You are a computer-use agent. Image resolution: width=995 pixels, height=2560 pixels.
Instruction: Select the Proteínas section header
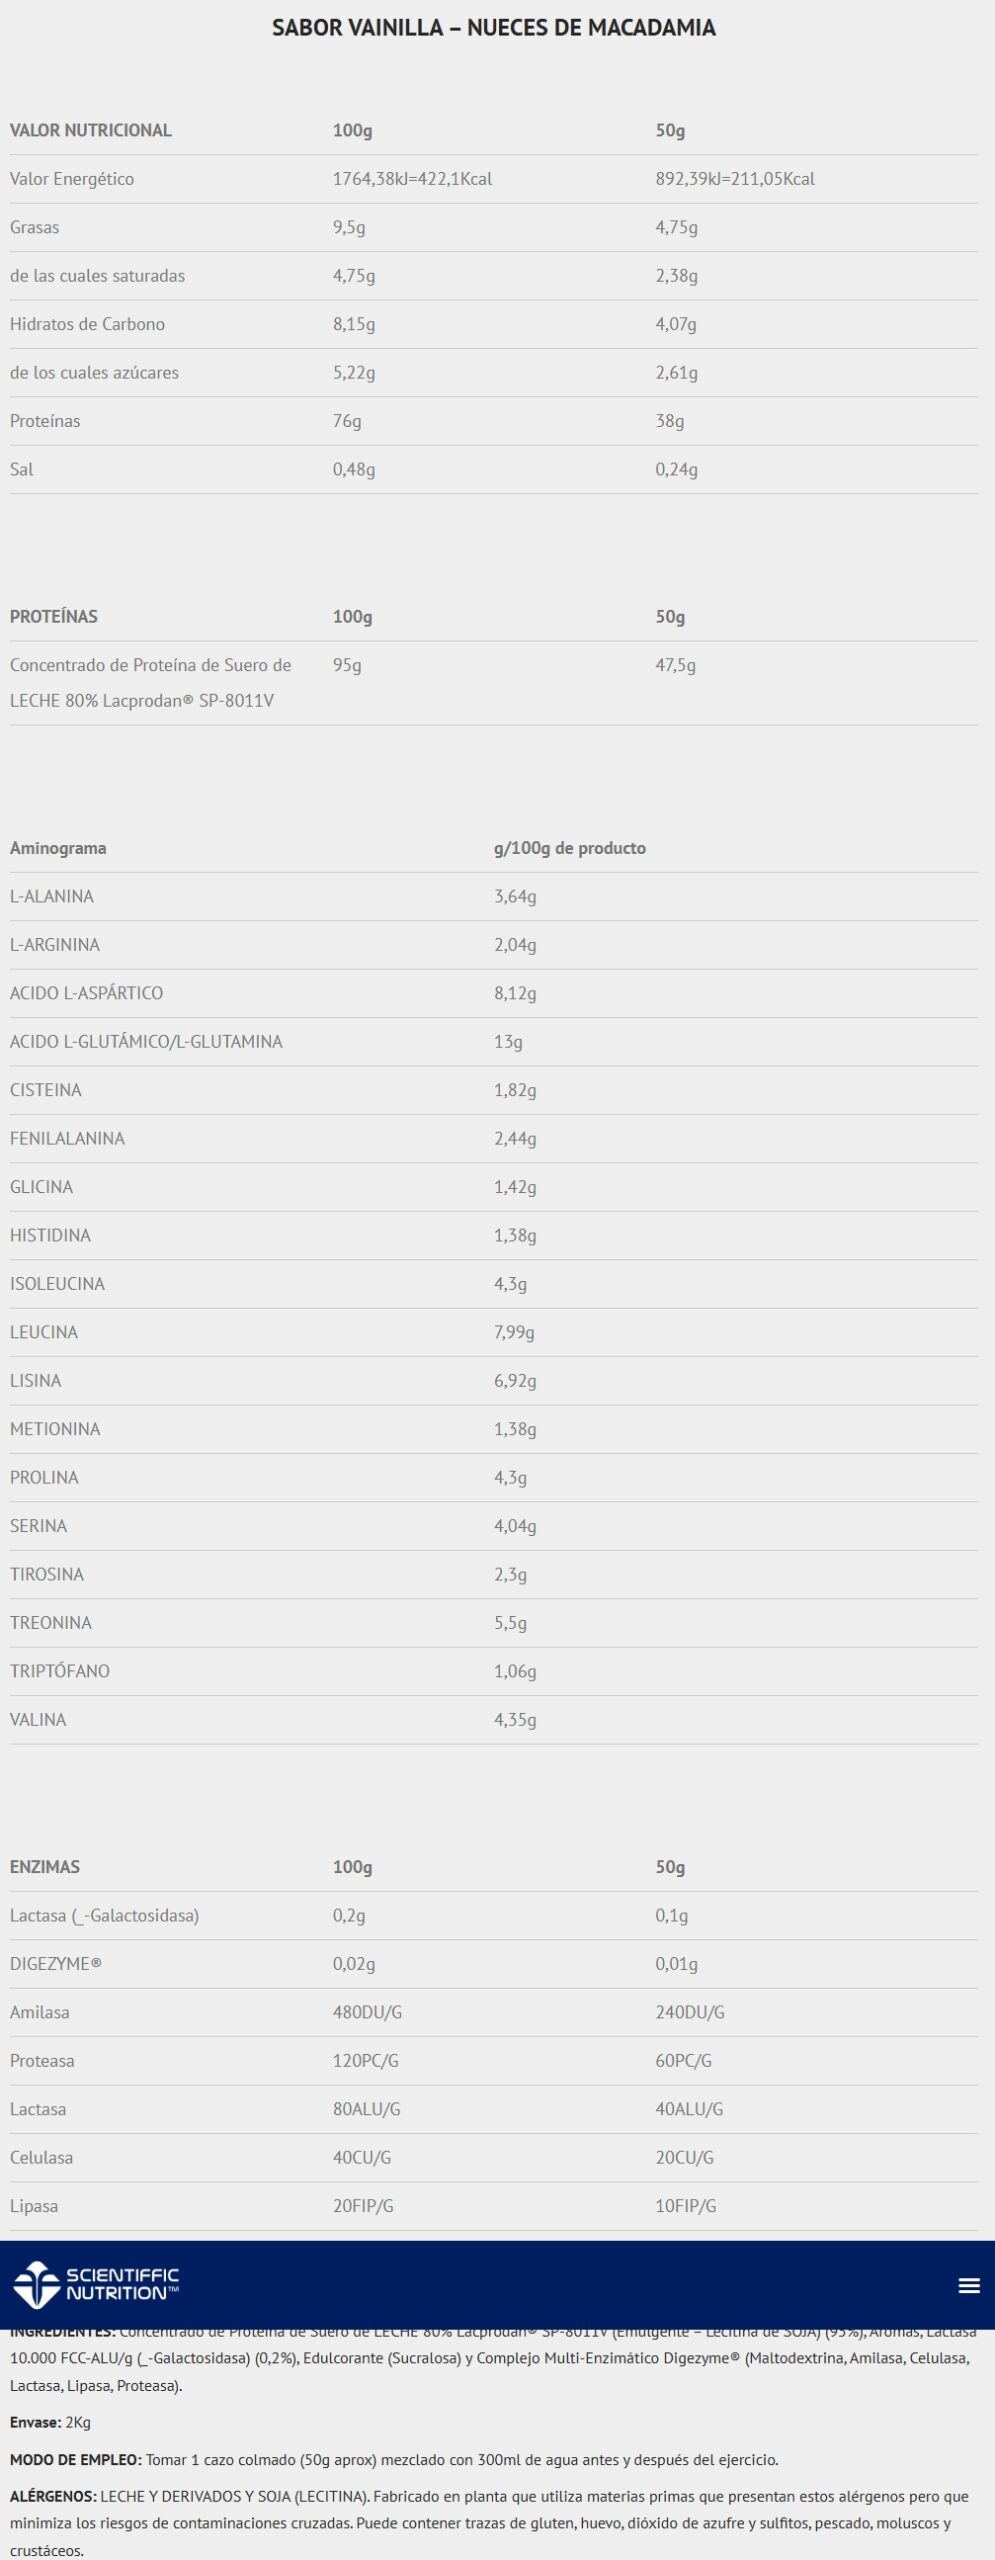[54, 616]
